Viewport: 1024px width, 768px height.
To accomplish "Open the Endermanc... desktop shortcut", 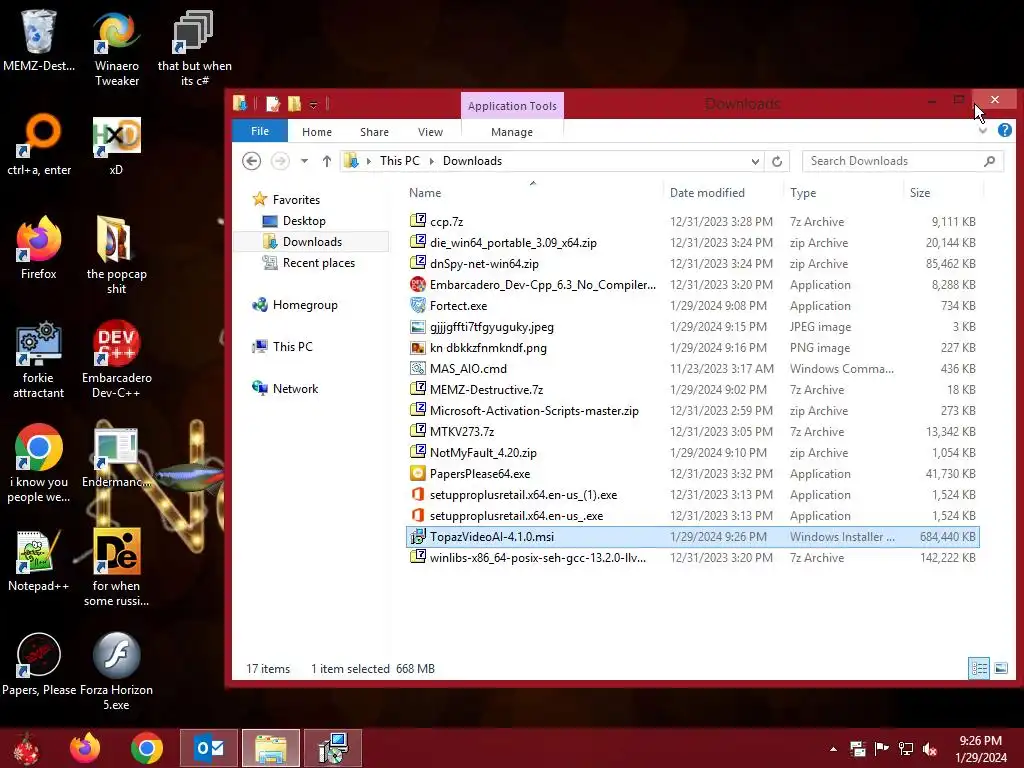I will [116, 456].
